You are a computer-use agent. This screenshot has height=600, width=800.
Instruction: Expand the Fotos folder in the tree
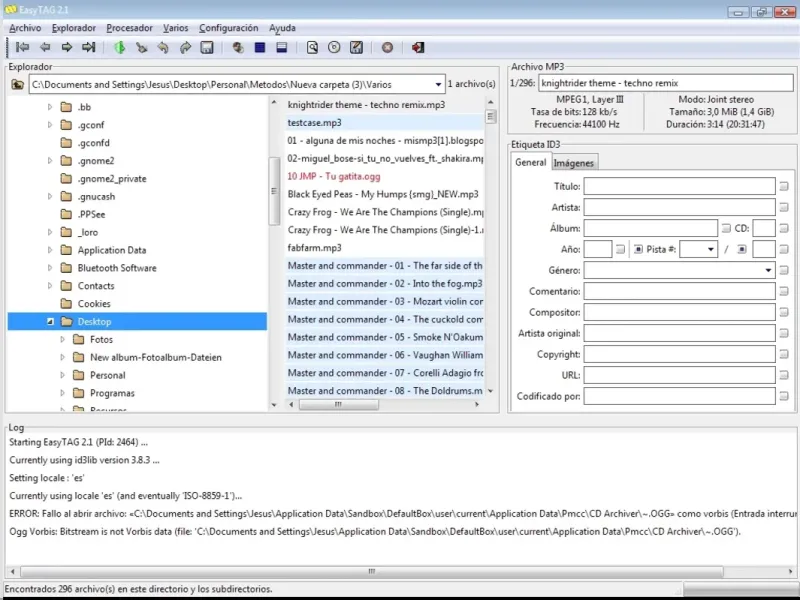(x=62, y=340)
